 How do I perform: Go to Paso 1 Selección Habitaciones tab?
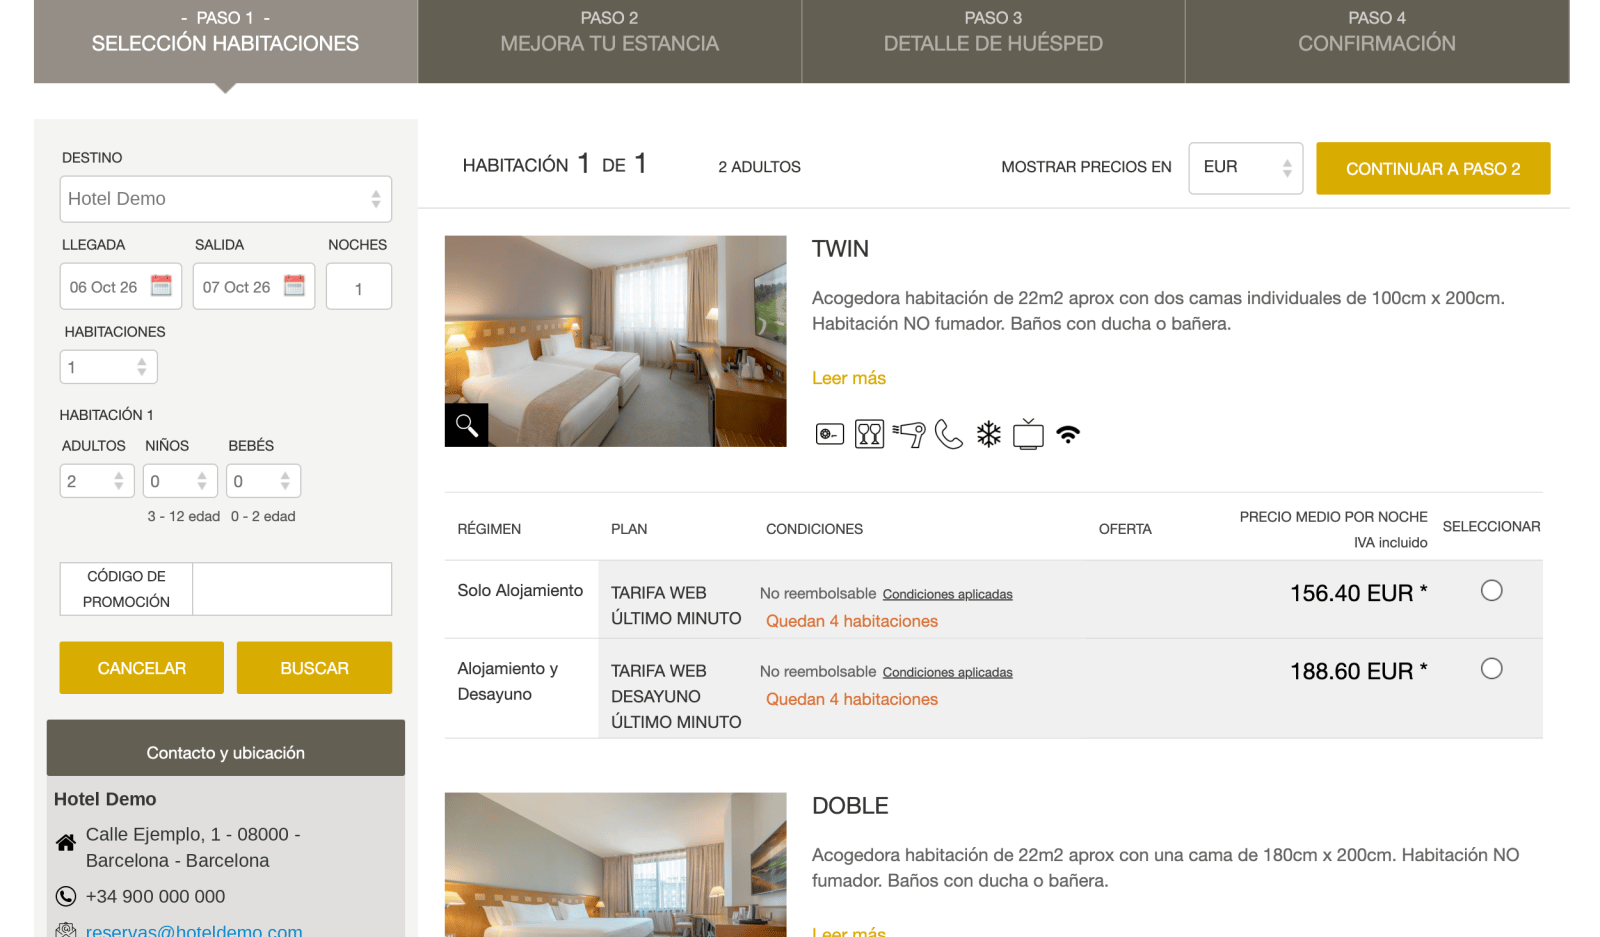point(226,41)
